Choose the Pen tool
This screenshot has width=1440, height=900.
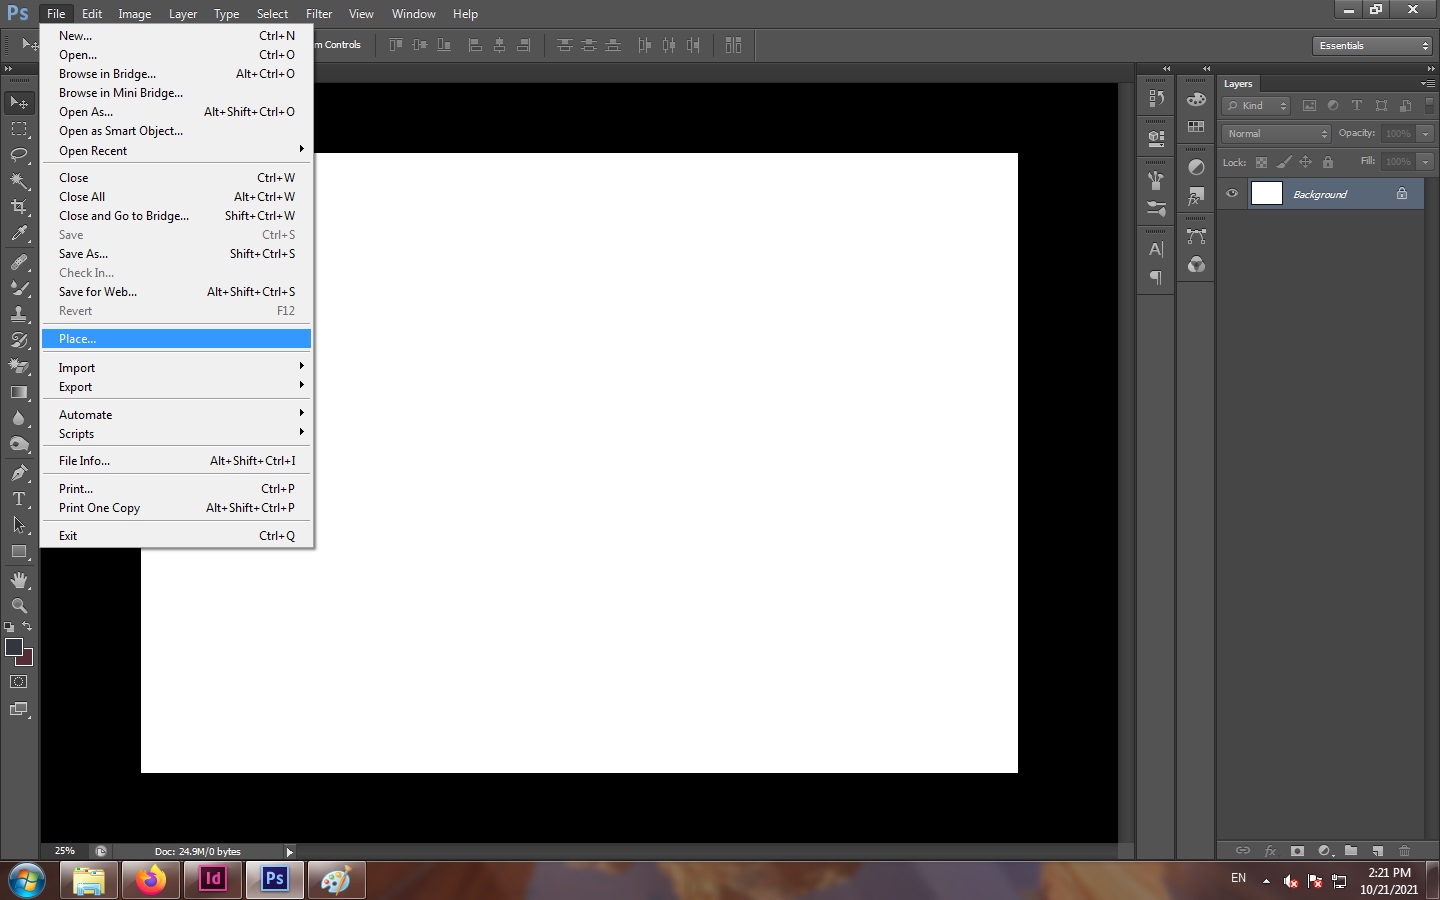click(x=19, y=473)
